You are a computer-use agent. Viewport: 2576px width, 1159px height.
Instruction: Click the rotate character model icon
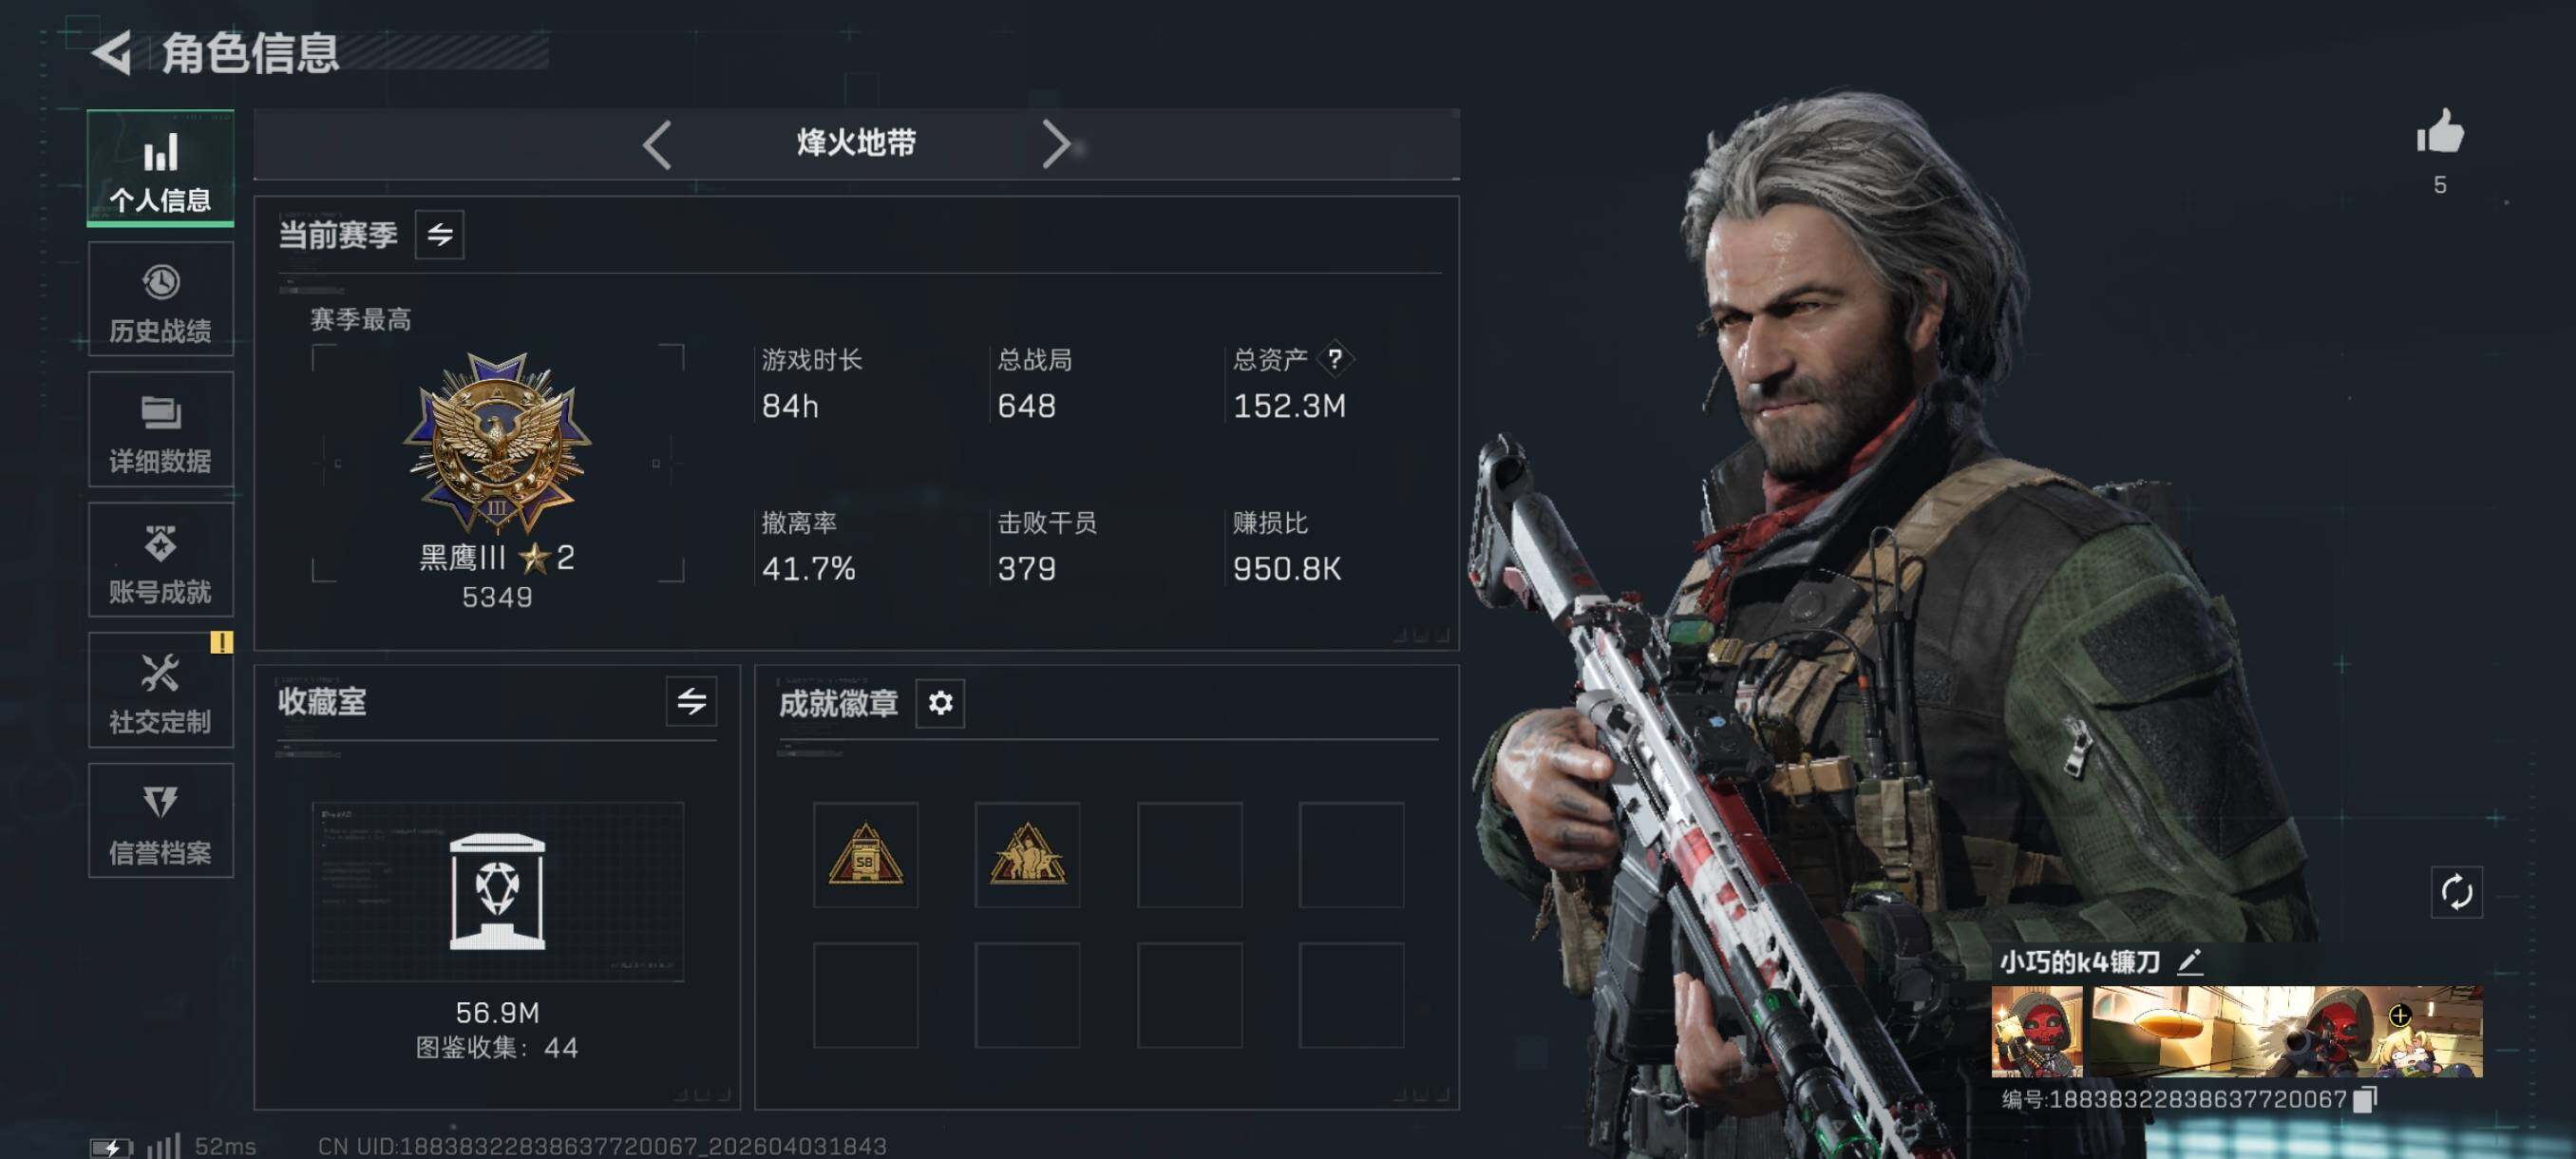pos(2456,892)
